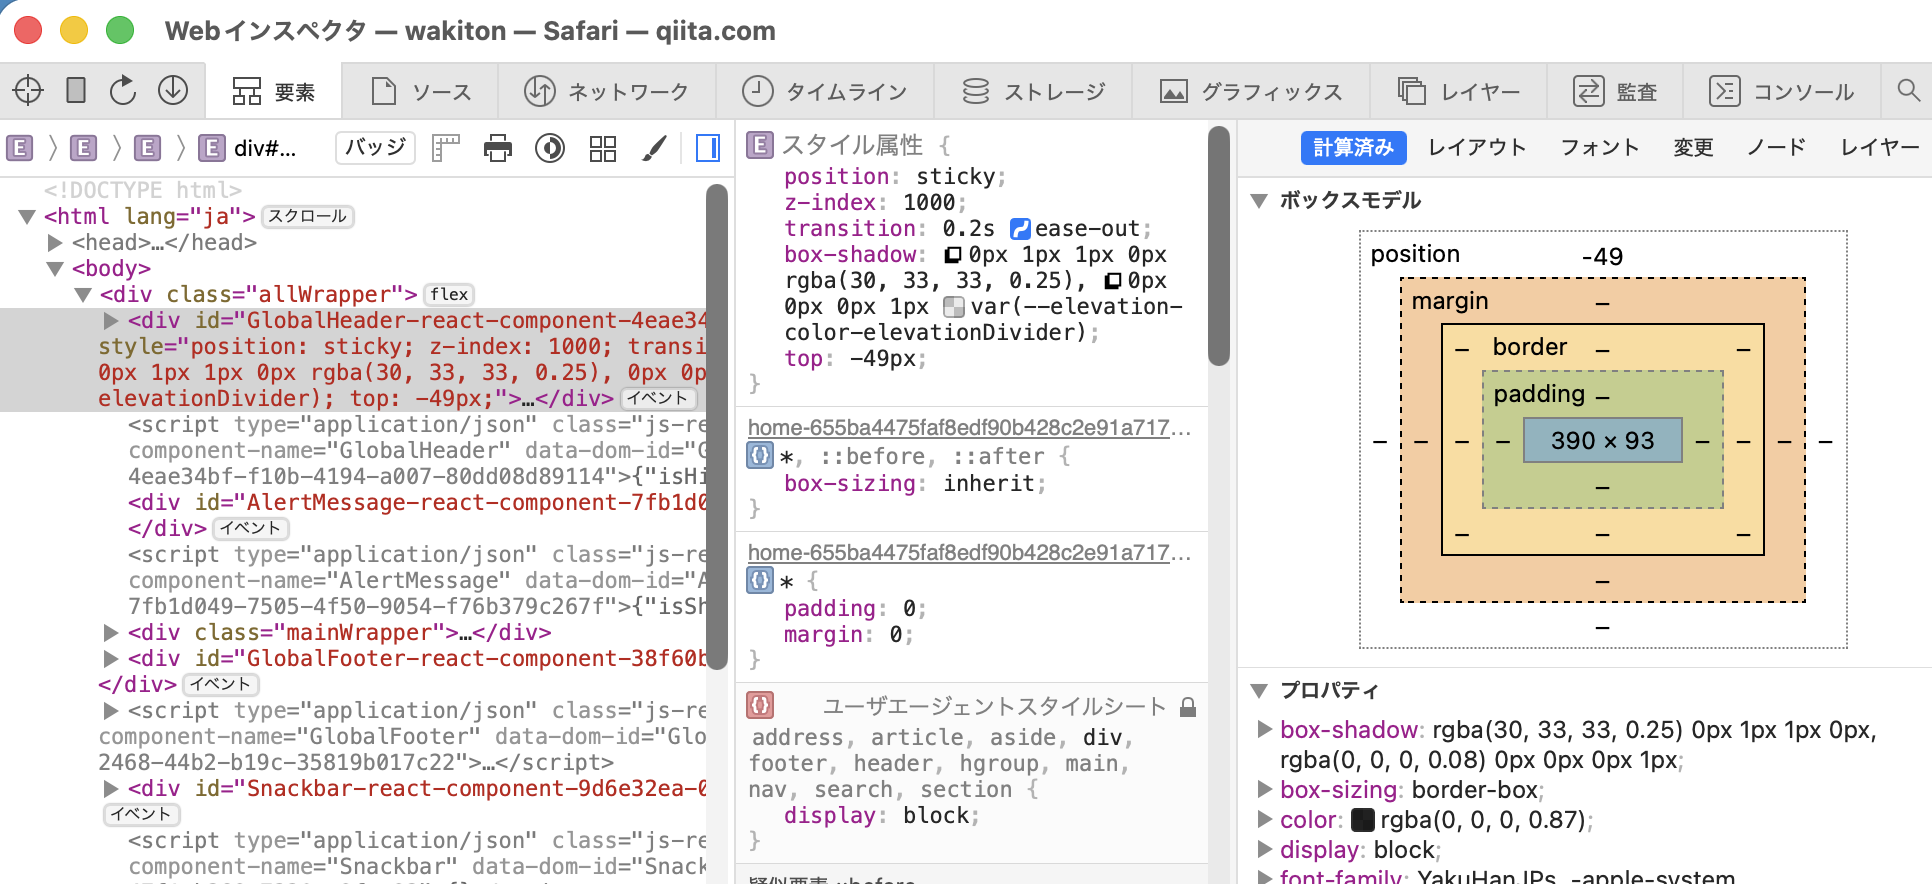Select the フォント sidebar tab
The height and width of the screenshot is (884, 1932).
click(x=1600, y=148)
